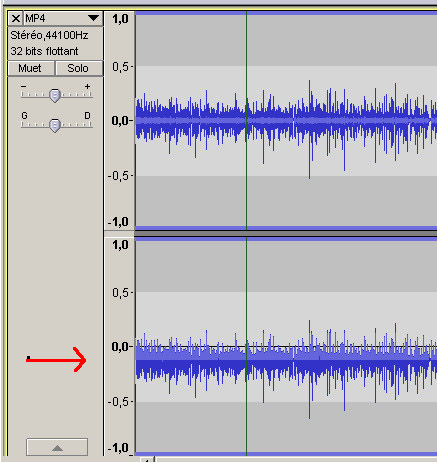Click the plus sign on the gain slider
Screen dimensions: 437x462
(x=87, y=86)
